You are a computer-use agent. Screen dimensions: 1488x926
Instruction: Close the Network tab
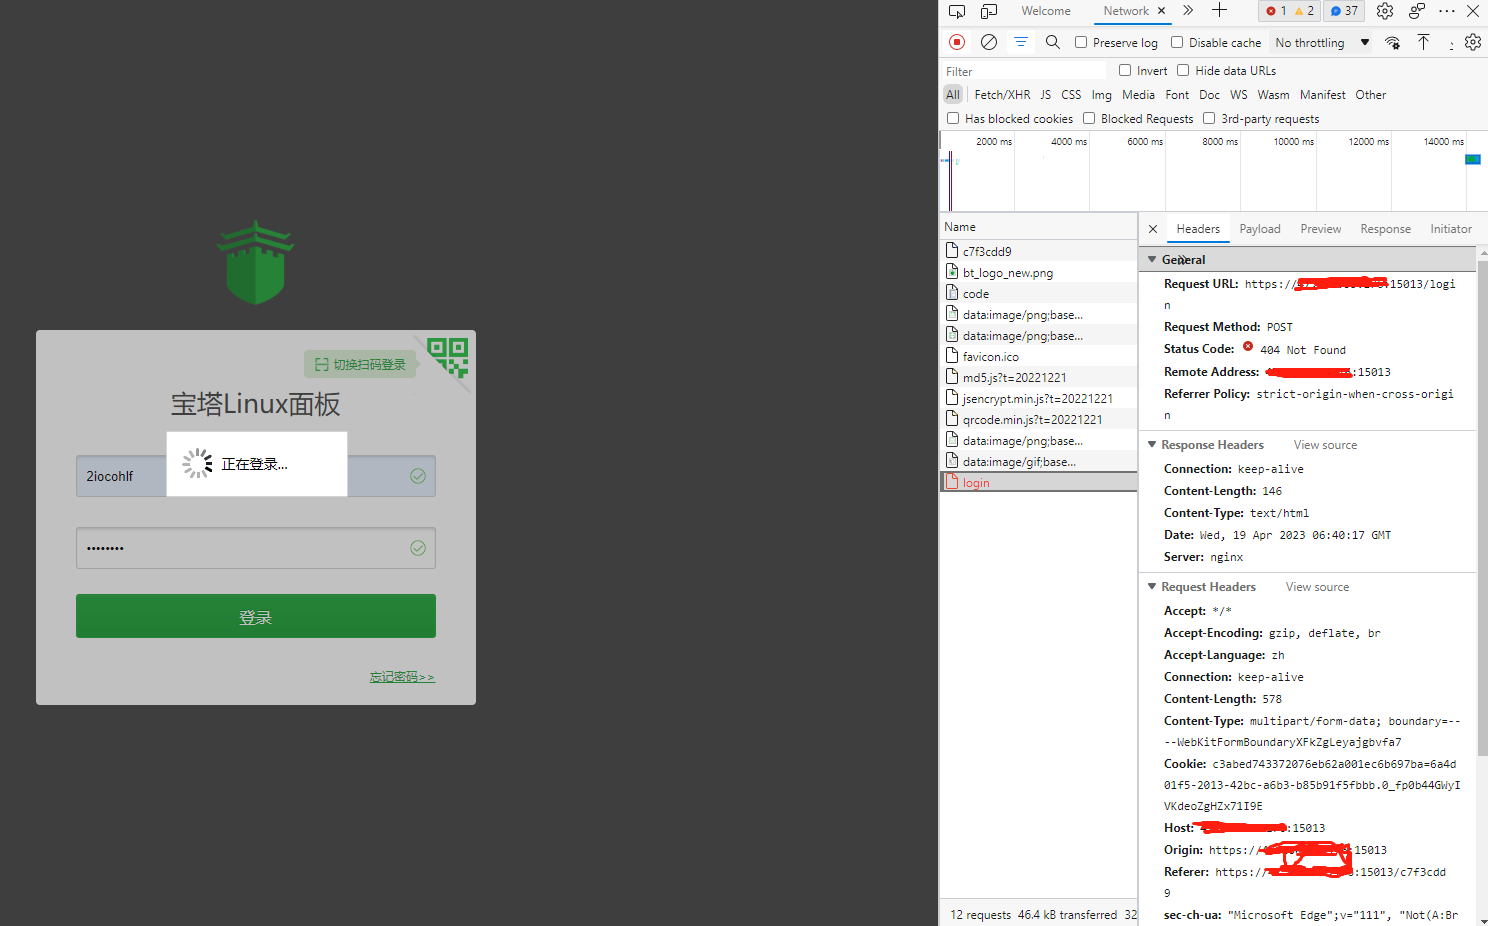(1162, 11)
